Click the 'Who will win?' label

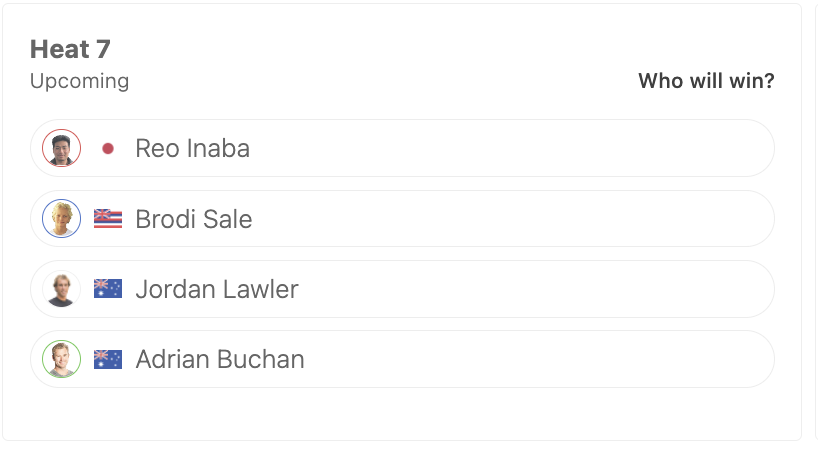pos(706,81)
